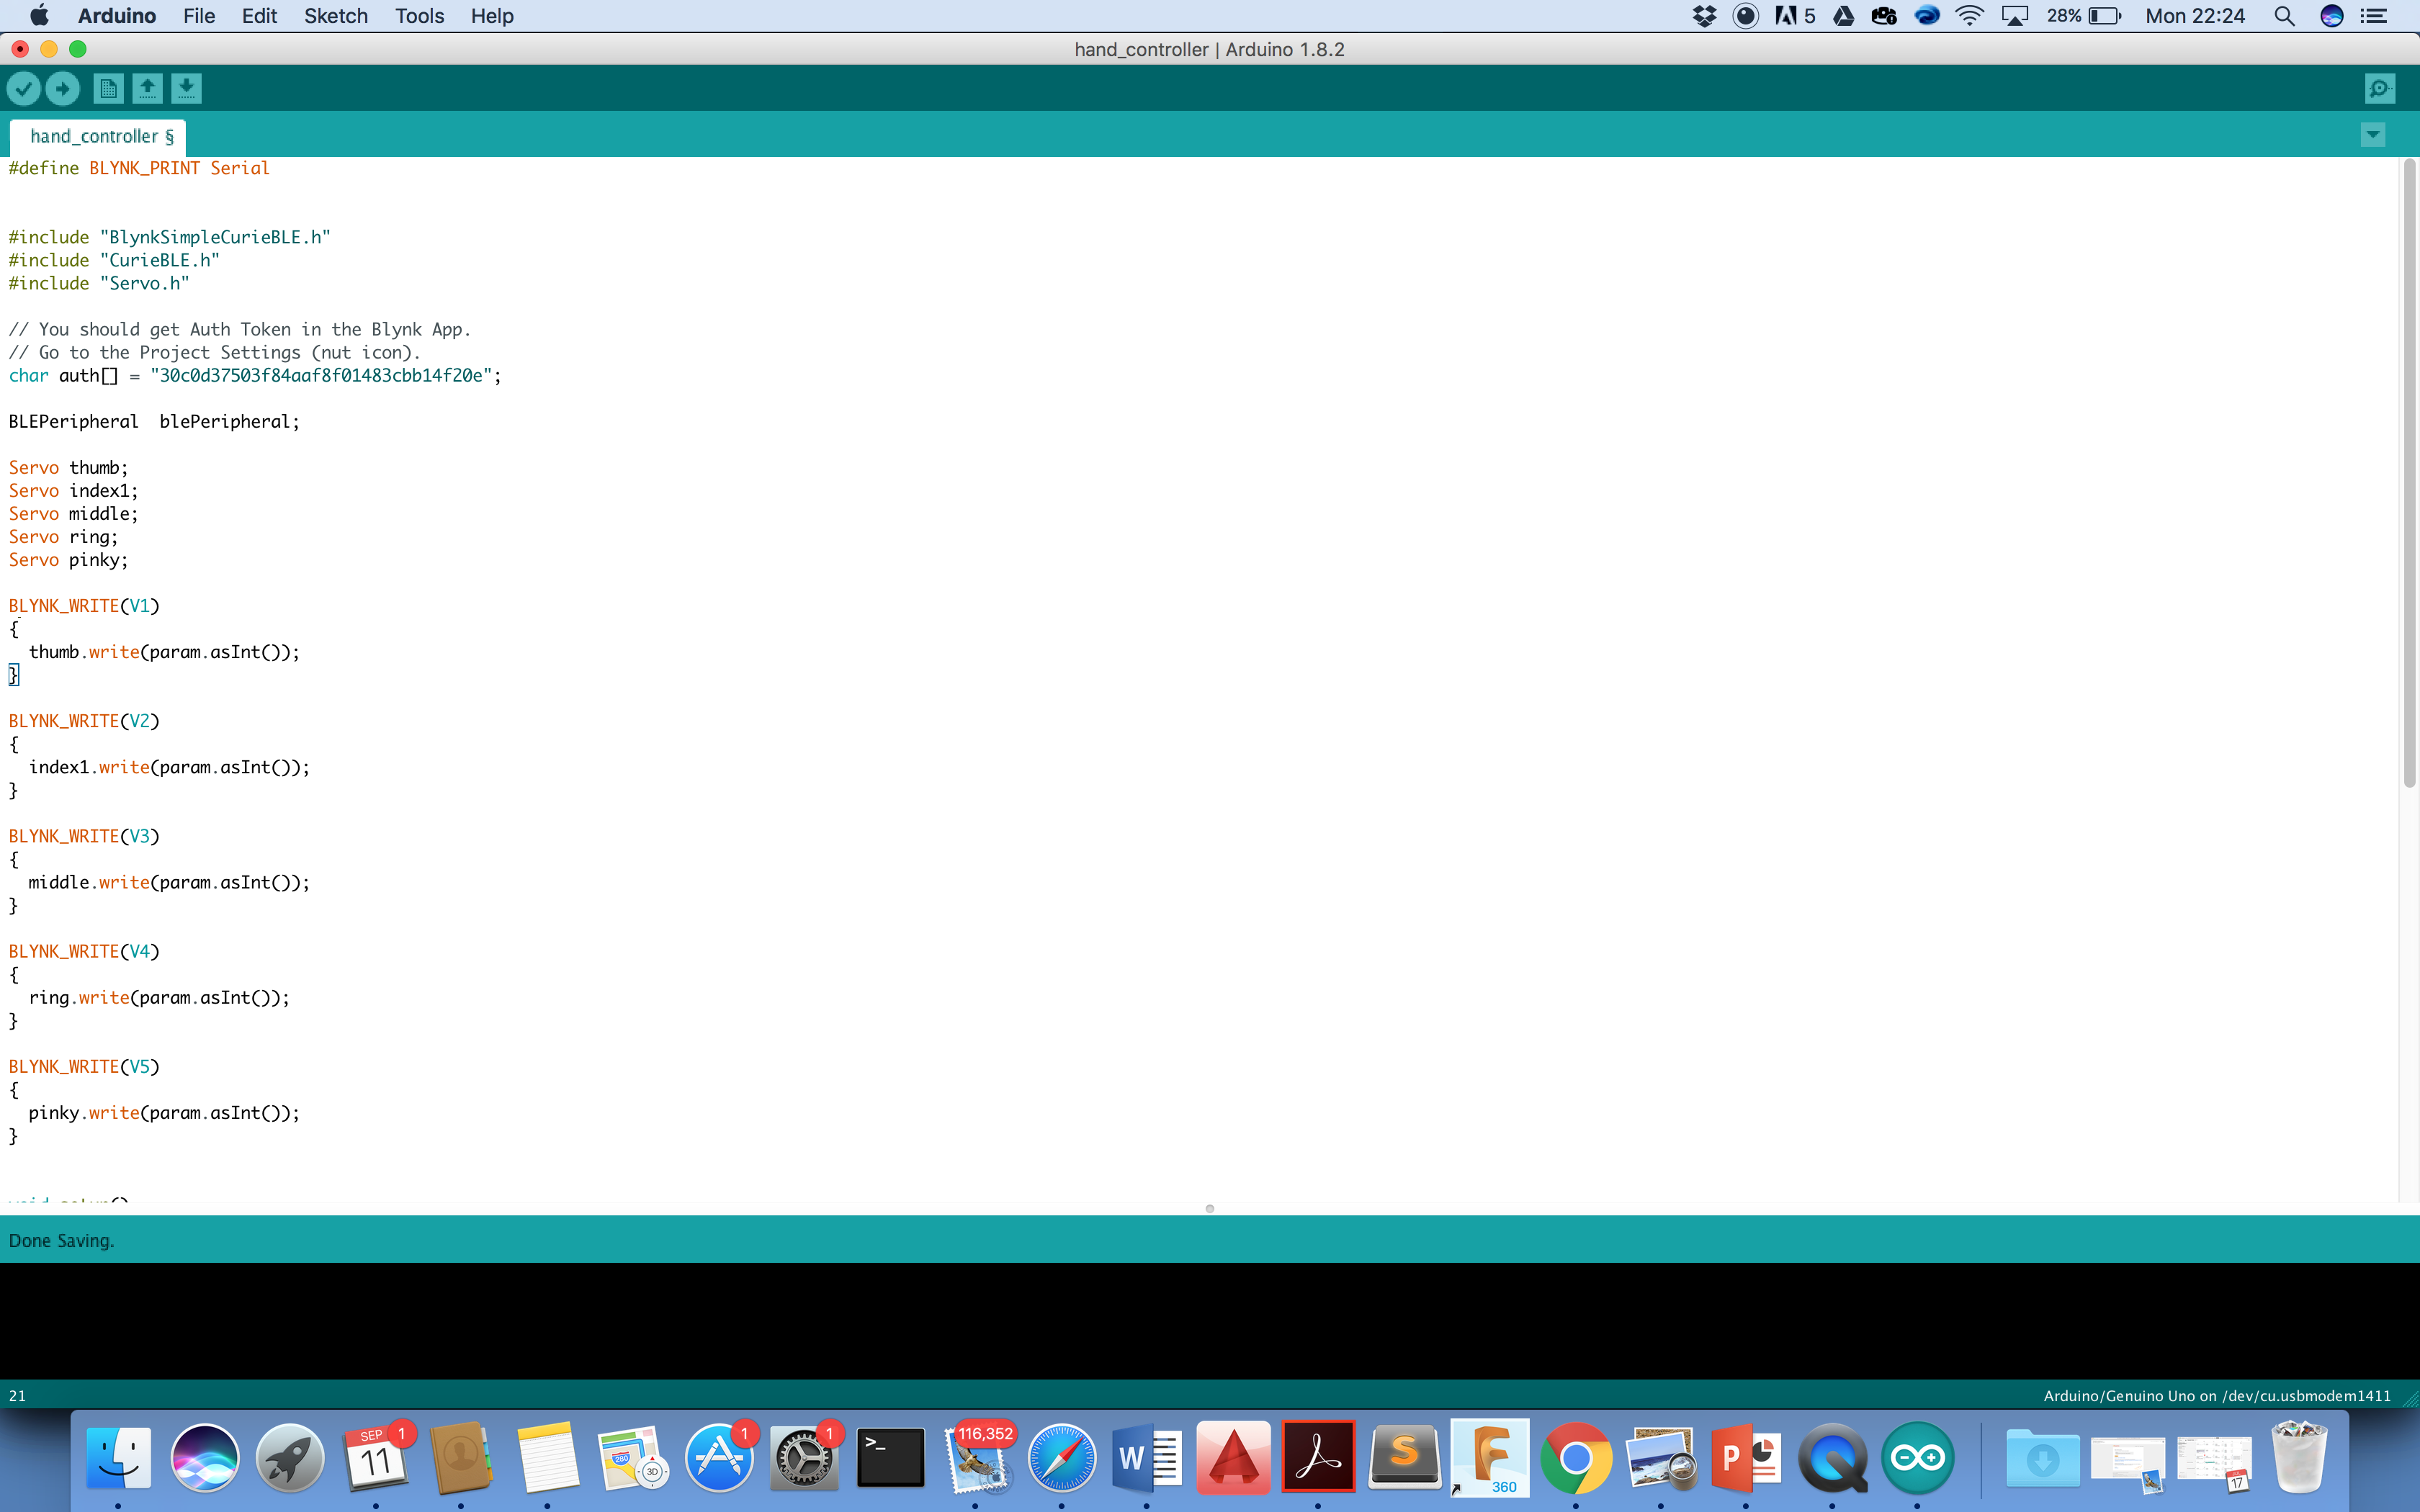This screenshot has width=2420, height=1512.
Task: Click '#include "Servo.h"' line
Action: 99,283
